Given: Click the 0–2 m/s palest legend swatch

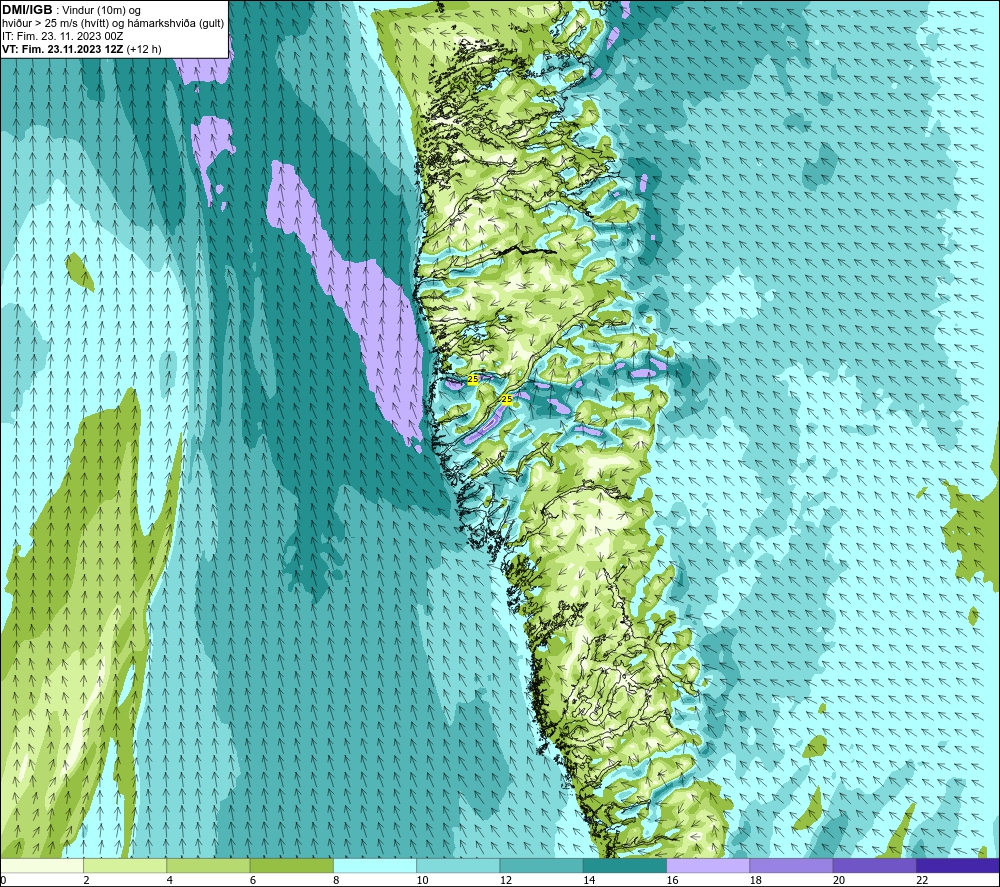Looking at the screenshot, I should coord(41,865).
